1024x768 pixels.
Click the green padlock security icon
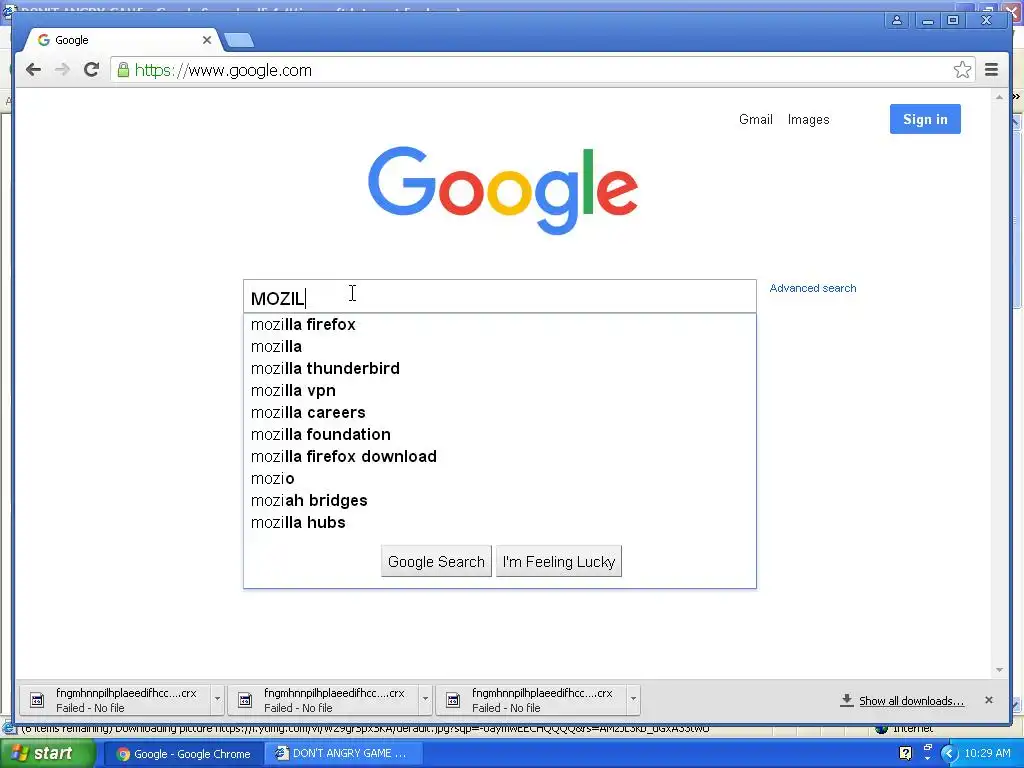click(123, 70)
